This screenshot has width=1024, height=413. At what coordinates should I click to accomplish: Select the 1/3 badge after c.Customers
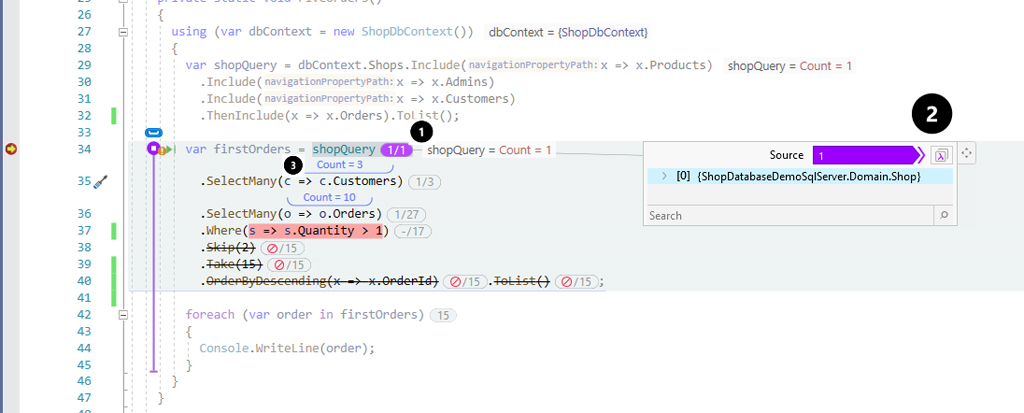[x=425, y=182]
